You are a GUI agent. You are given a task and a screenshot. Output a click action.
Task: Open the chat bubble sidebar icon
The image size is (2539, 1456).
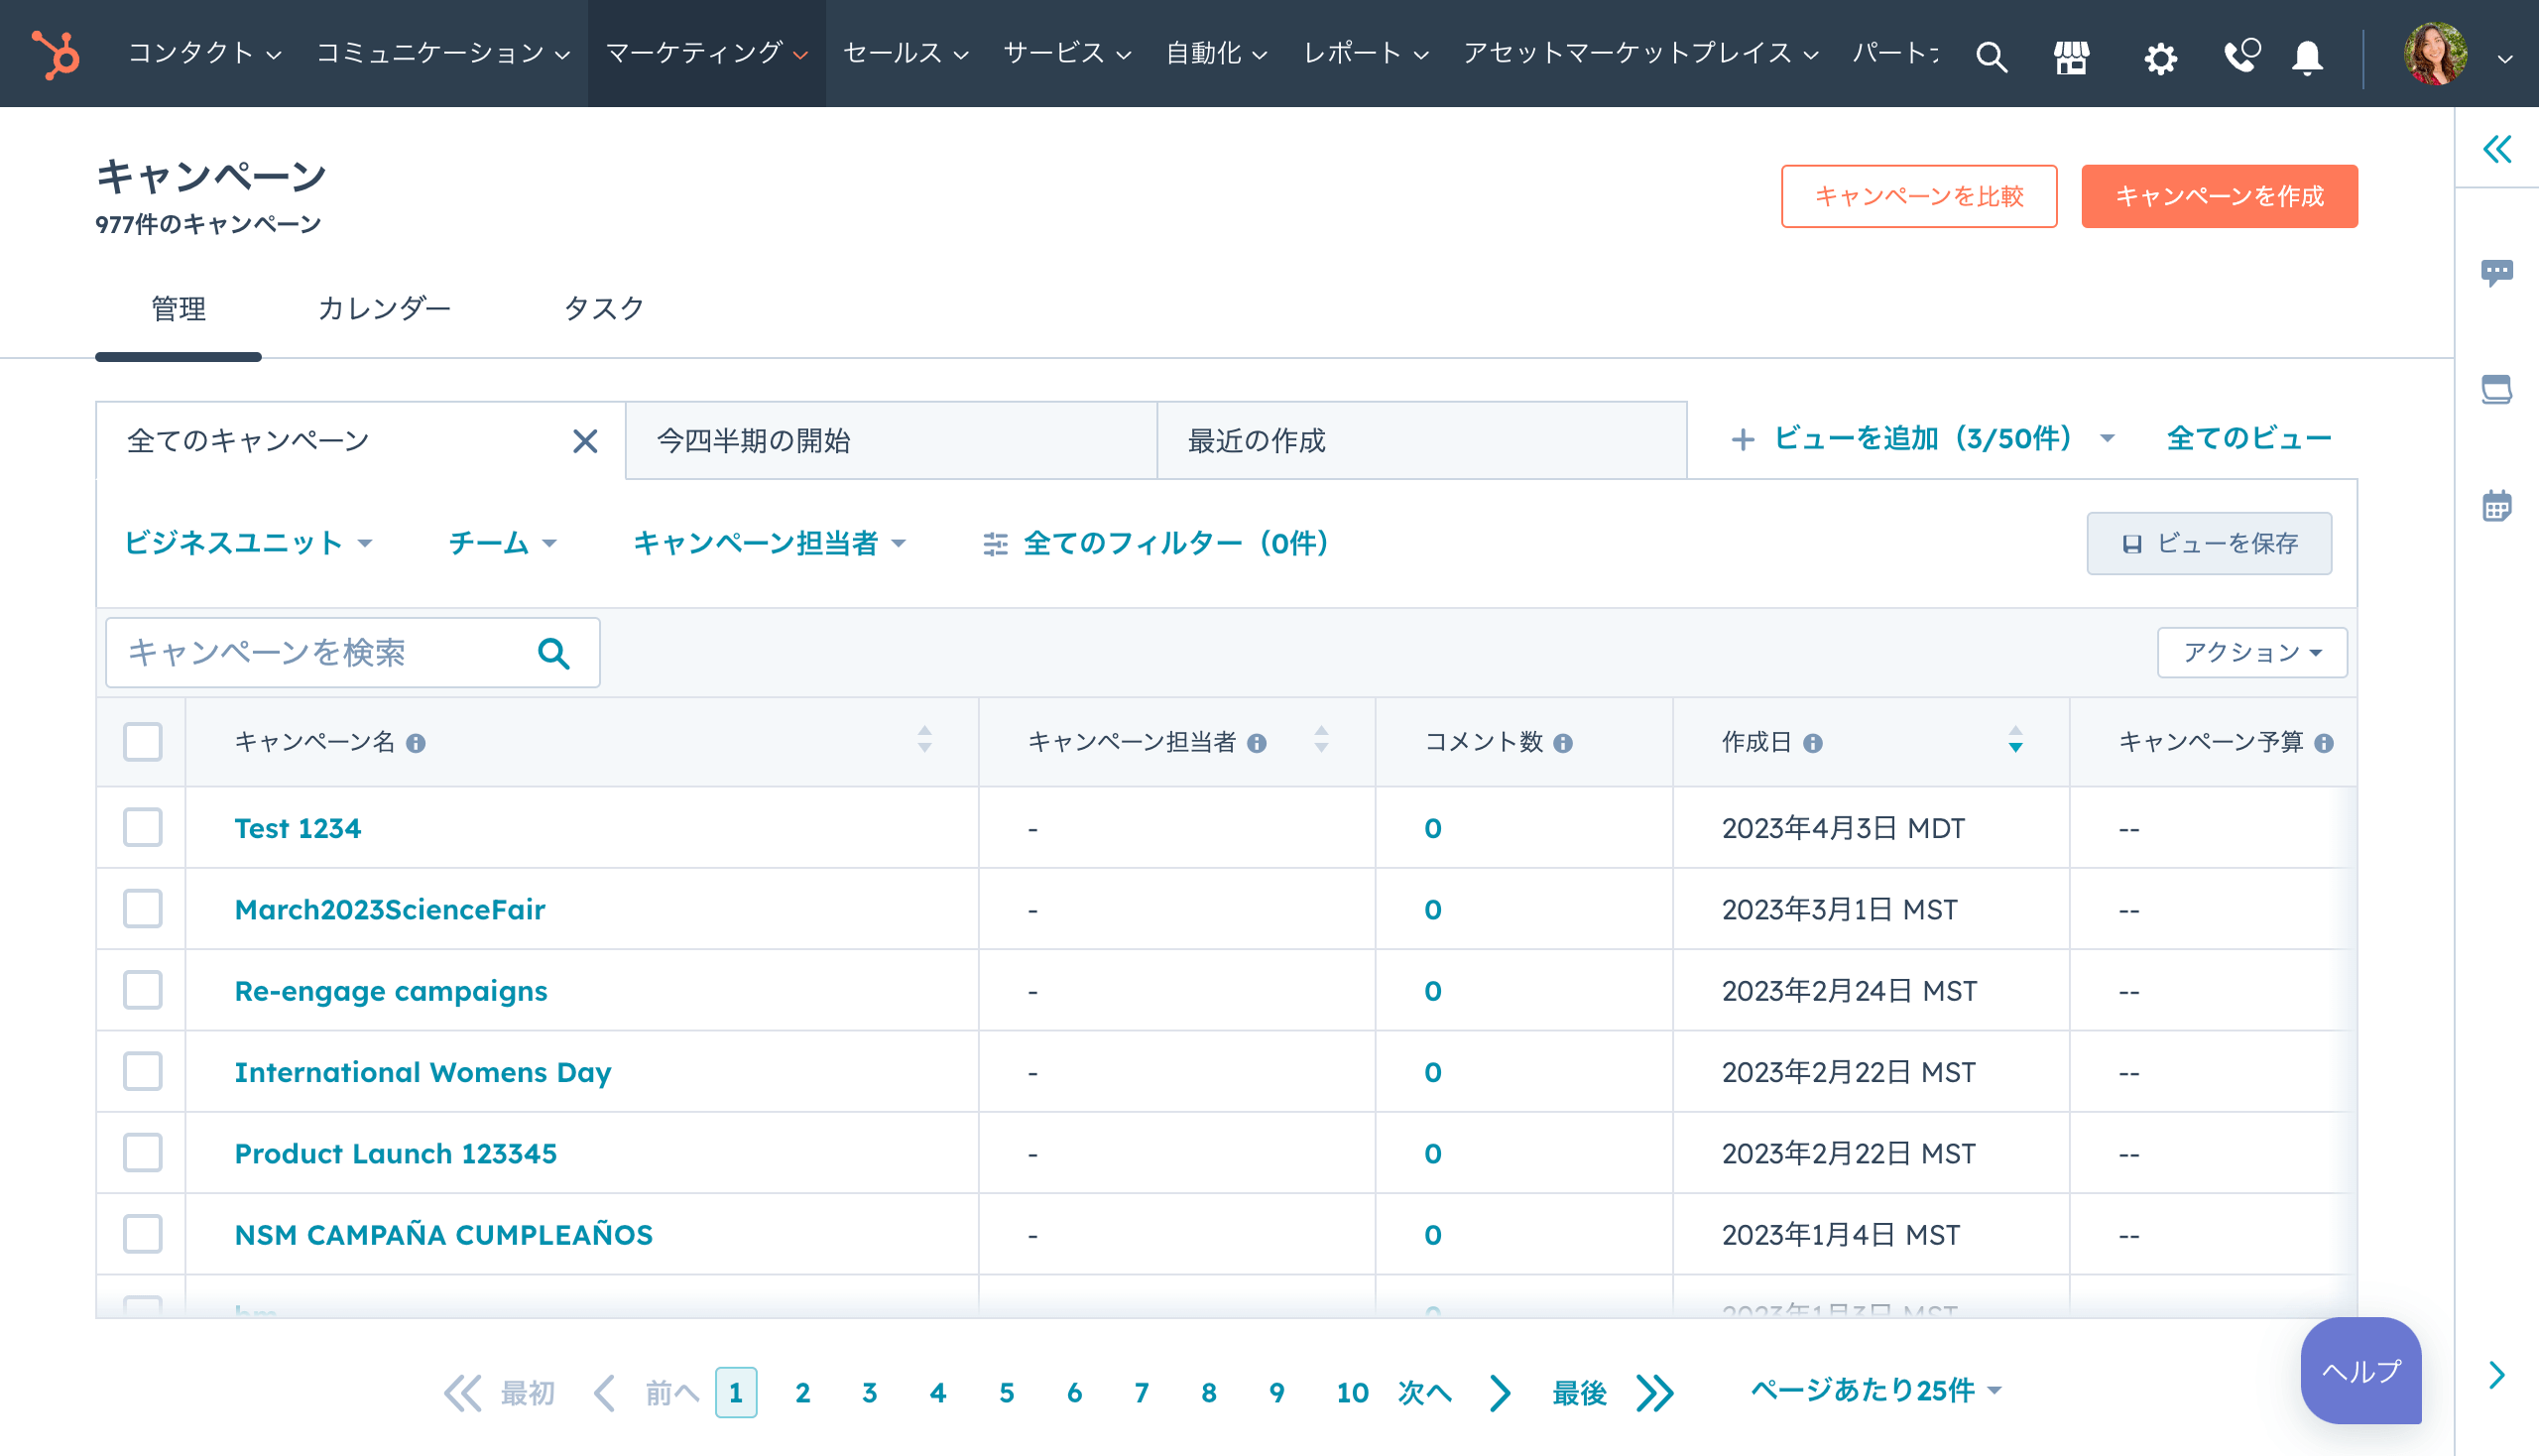2497,272
